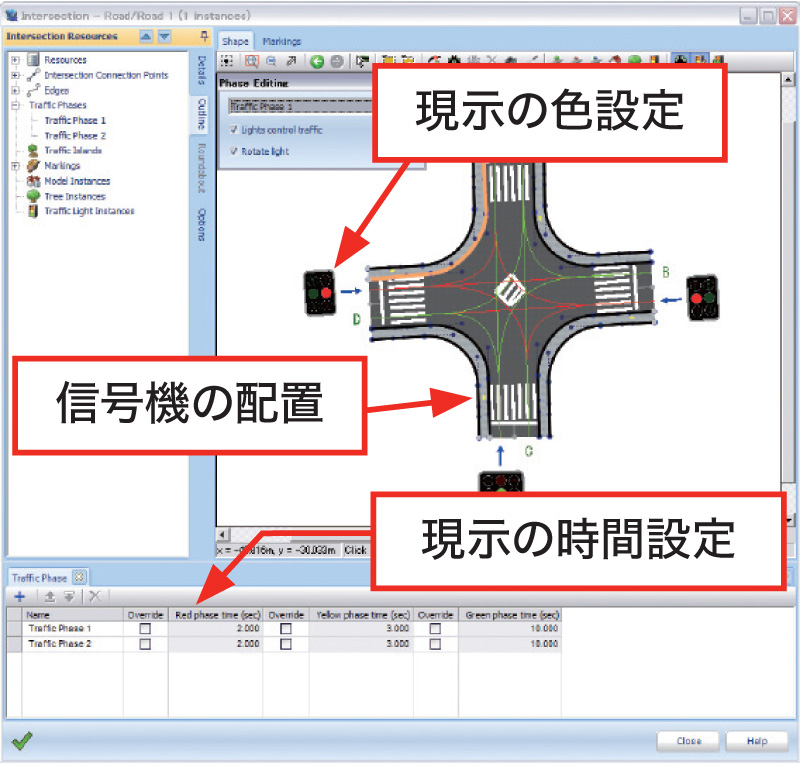Click the Help button
800x765 pixels.
(757, 741)
